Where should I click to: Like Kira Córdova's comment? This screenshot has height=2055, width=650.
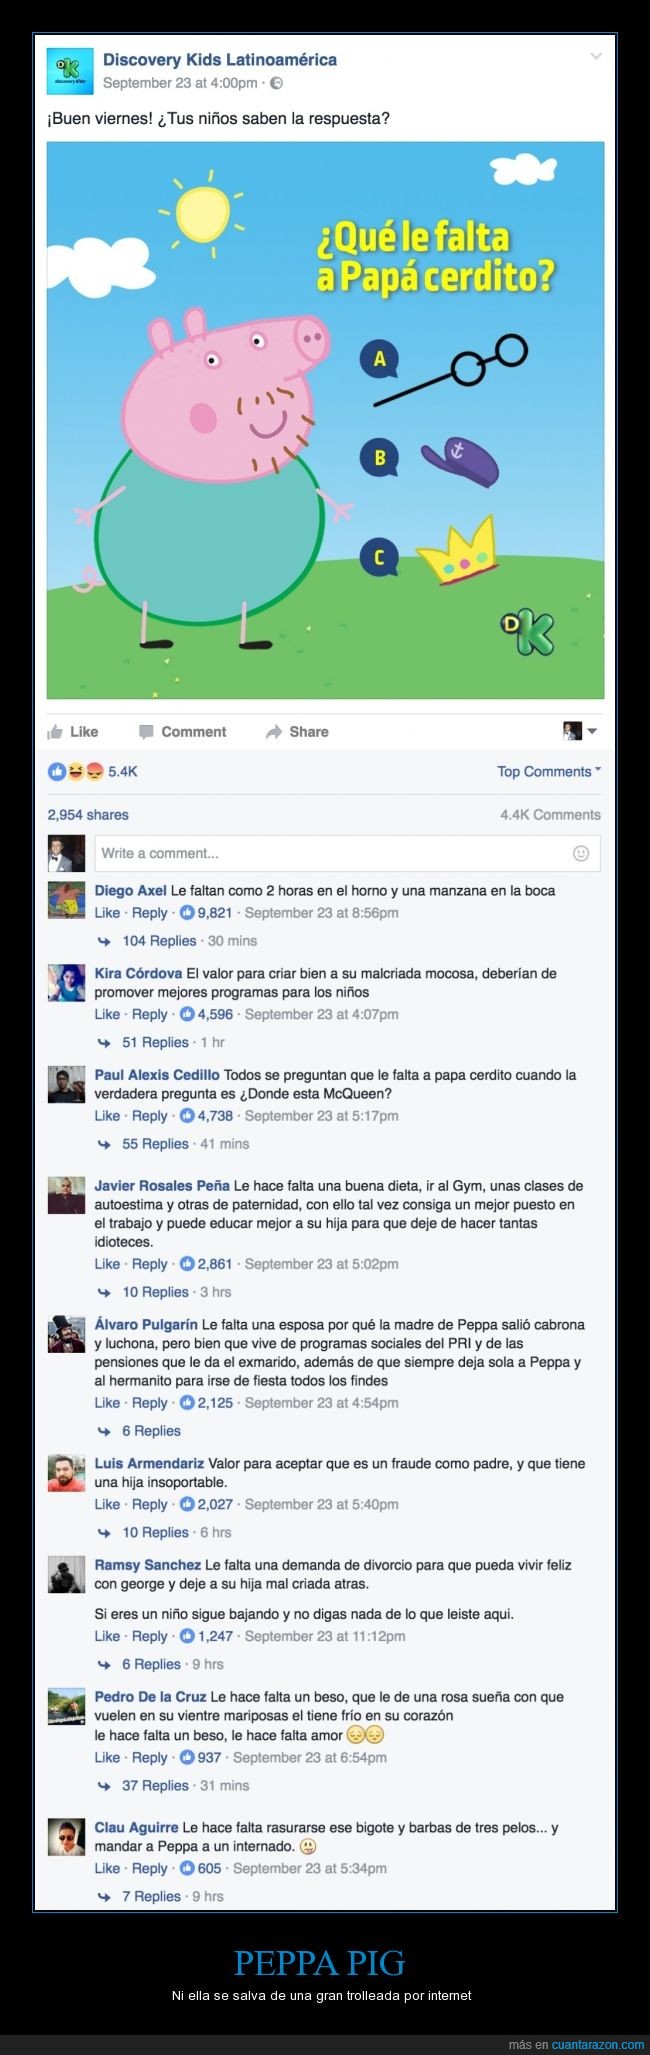107,1014
